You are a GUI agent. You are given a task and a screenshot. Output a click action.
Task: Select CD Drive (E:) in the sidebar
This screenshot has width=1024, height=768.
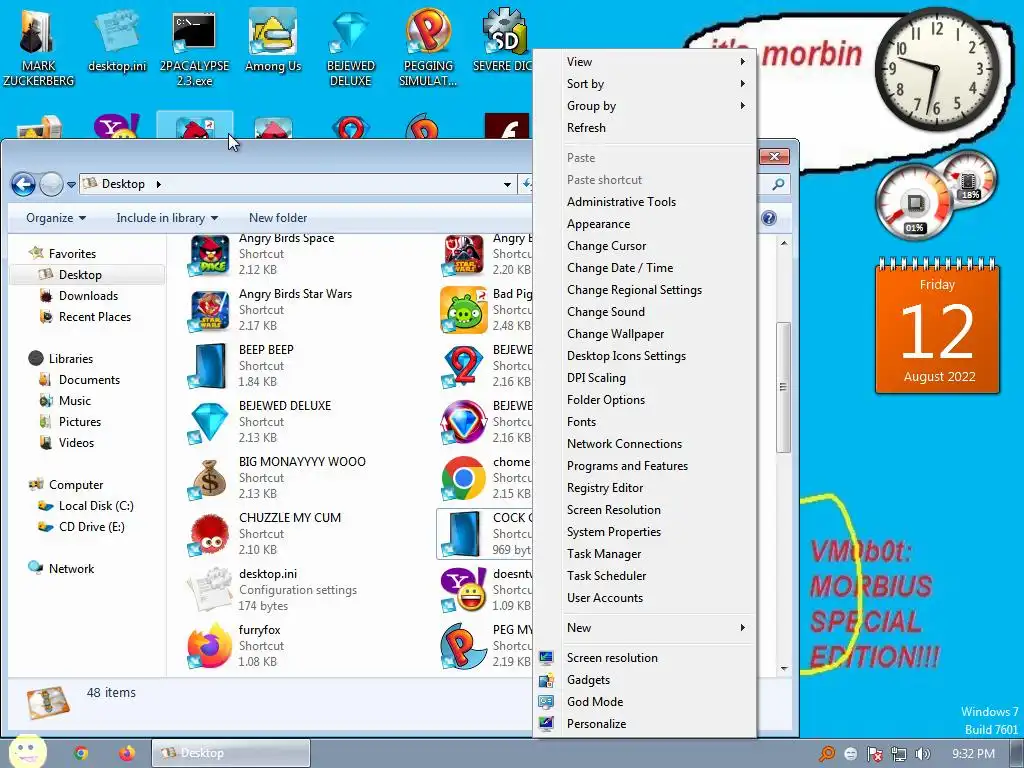91,526
